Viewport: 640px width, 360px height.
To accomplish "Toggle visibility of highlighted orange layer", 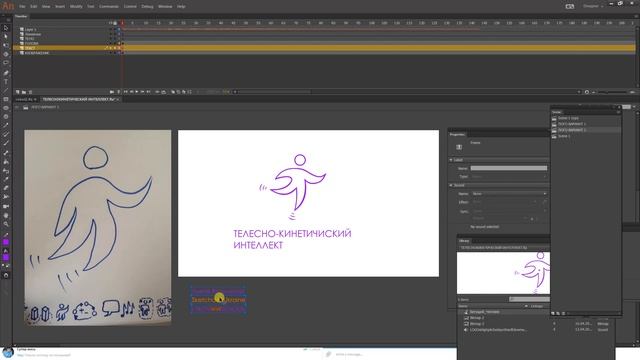I will pos(111,48).
